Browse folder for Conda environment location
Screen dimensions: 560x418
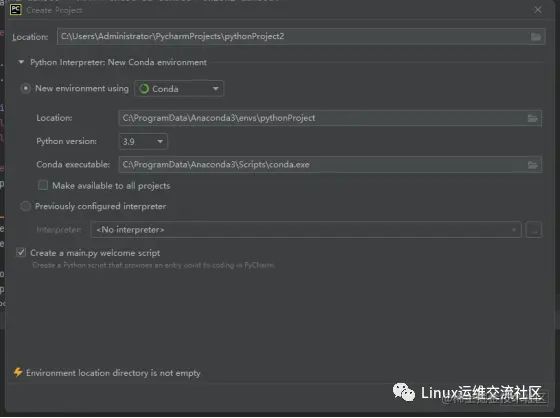(x=532, y=118)
